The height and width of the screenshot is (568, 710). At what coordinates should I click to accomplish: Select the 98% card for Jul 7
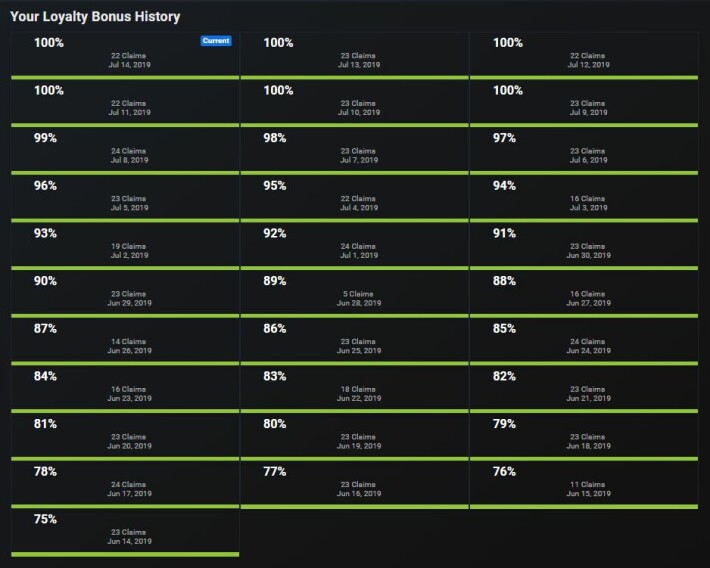pos(355,151)
